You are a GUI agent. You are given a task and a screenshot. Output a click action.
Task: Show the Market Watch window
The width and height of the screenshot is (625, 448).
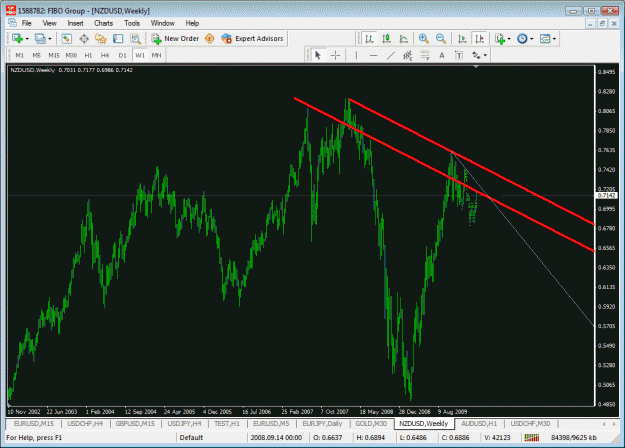pyautogui.click(x=67, y=39)
